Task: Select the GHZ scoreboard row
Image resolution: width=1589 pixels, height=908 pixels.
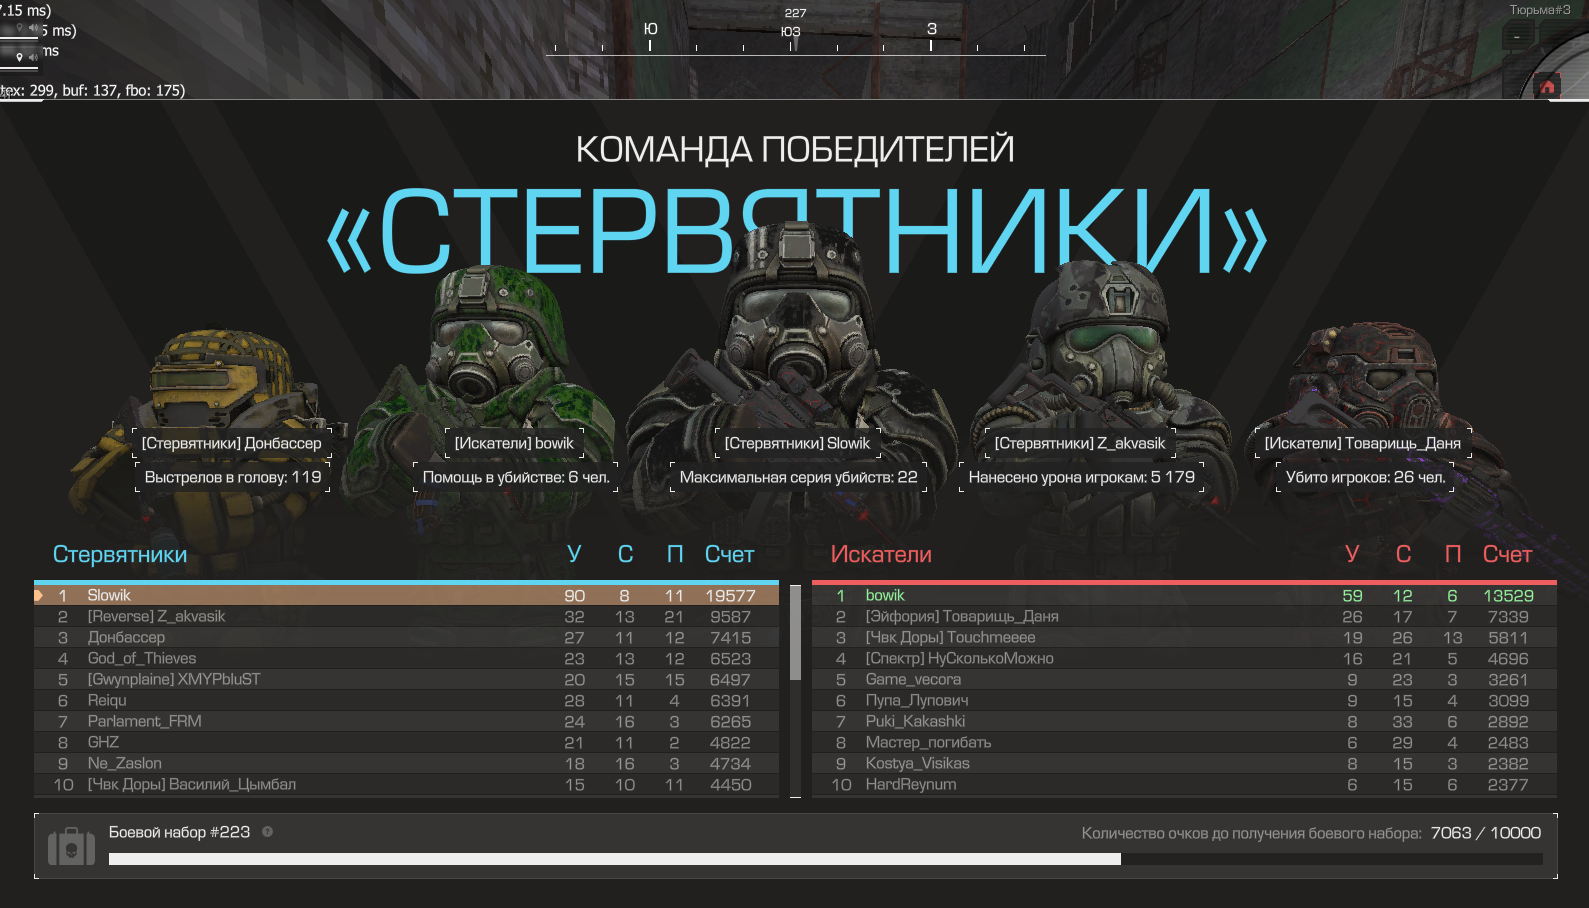Action: click(406, 742)
